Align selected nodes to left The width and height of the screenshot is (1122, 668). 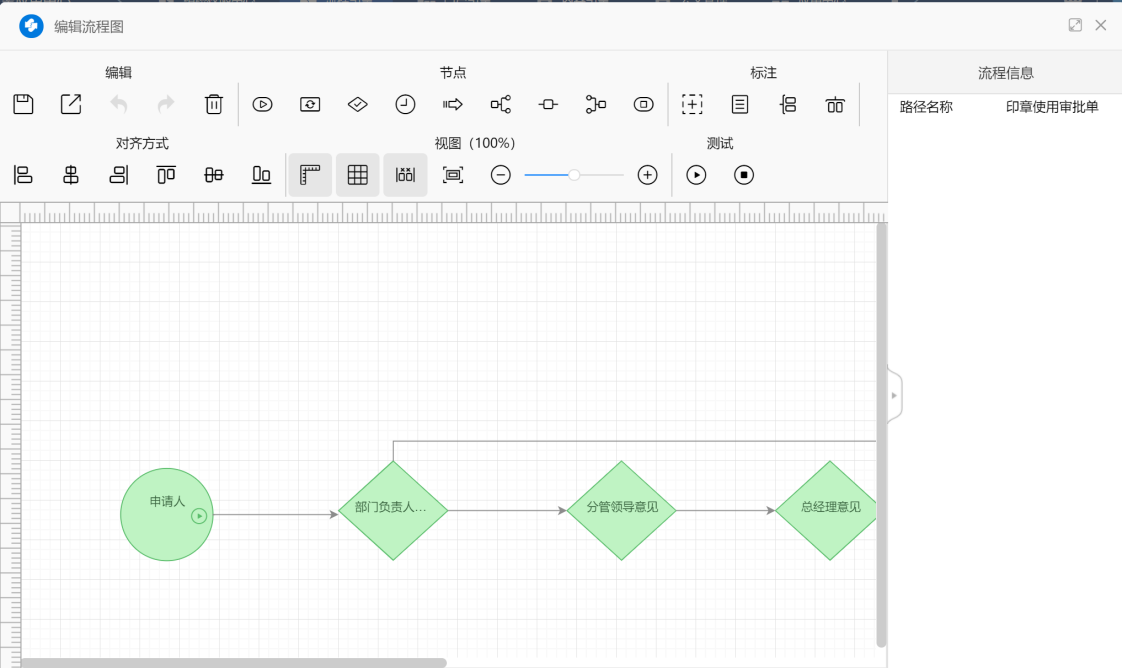click(x=23, y=175)
